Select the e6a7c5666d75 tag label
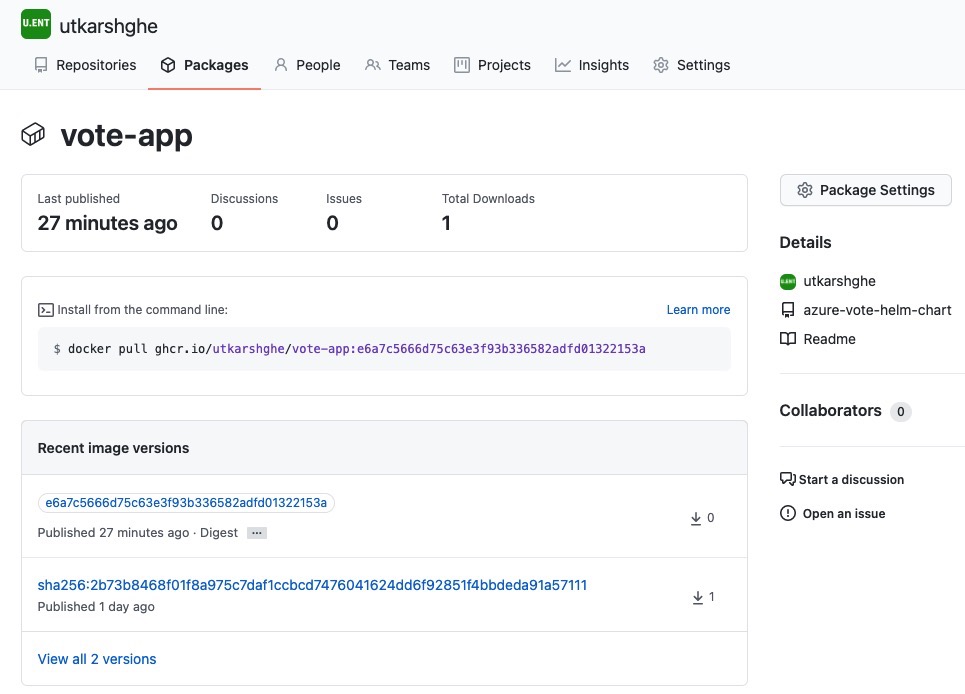Screen dimensions: 965x694 point(186,503)
